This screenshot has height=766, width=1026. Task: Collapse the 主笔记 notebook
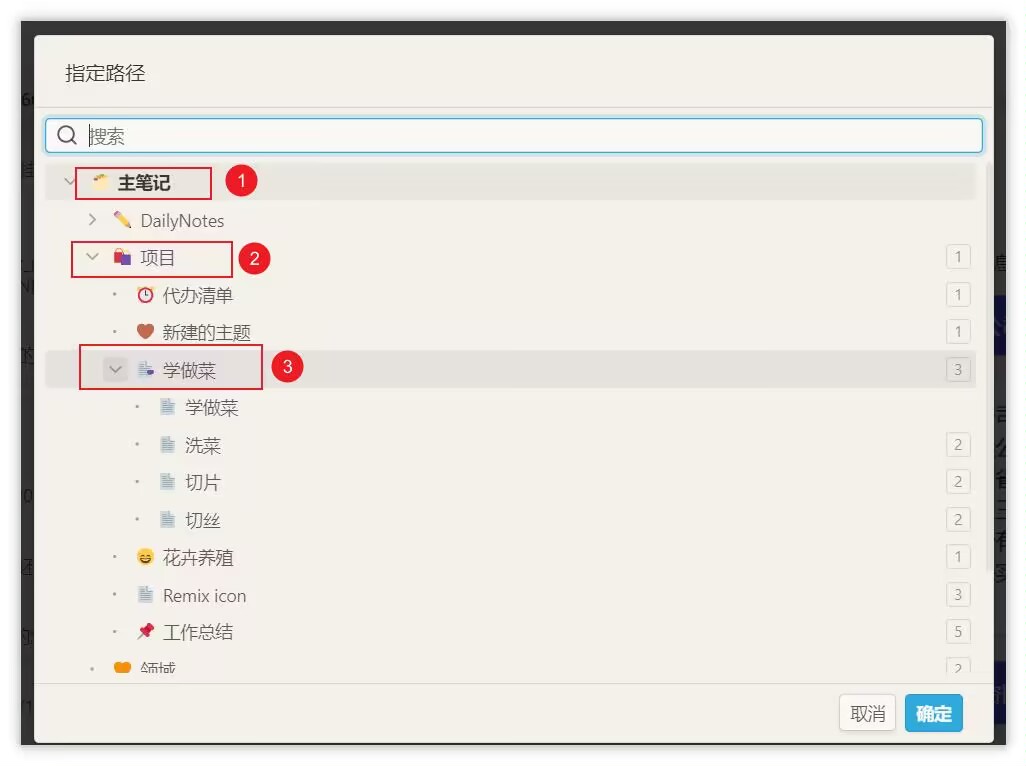coord(69,181)
